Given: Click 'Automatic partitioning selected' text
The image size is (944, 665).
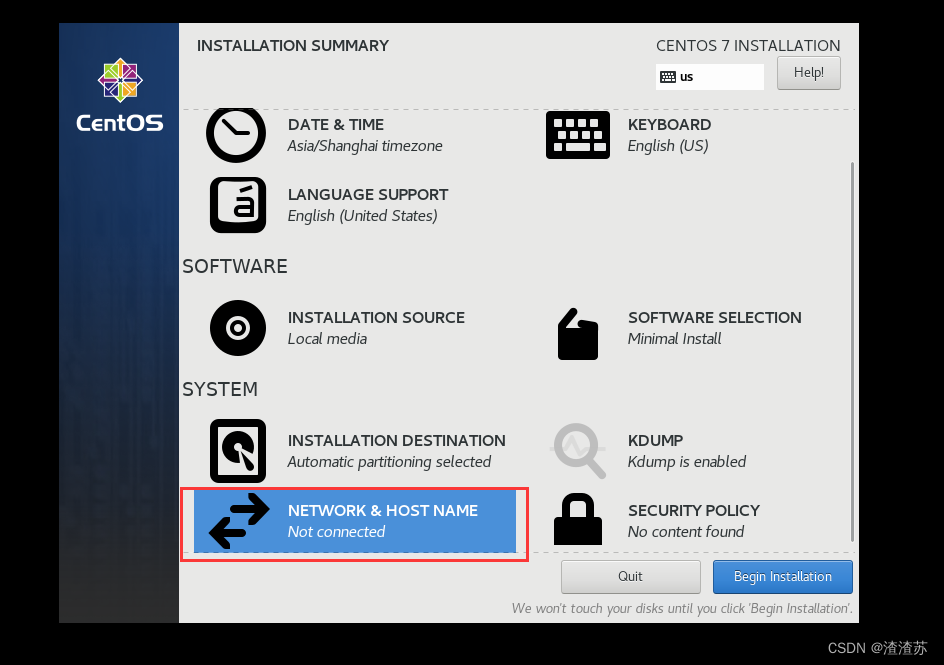Looking at the screenshot, I should pyautogui.click(x=389, y=462).
